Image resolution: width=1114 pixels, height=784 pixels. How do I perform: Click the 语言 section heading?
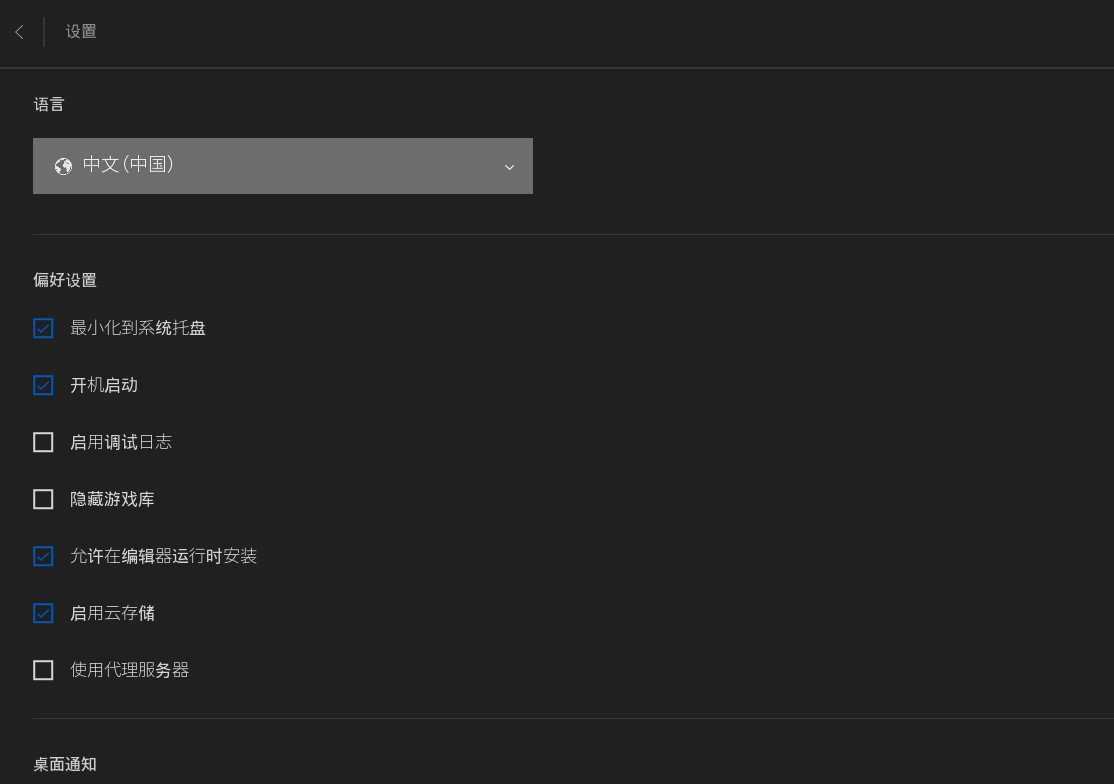tap(49, 104)
